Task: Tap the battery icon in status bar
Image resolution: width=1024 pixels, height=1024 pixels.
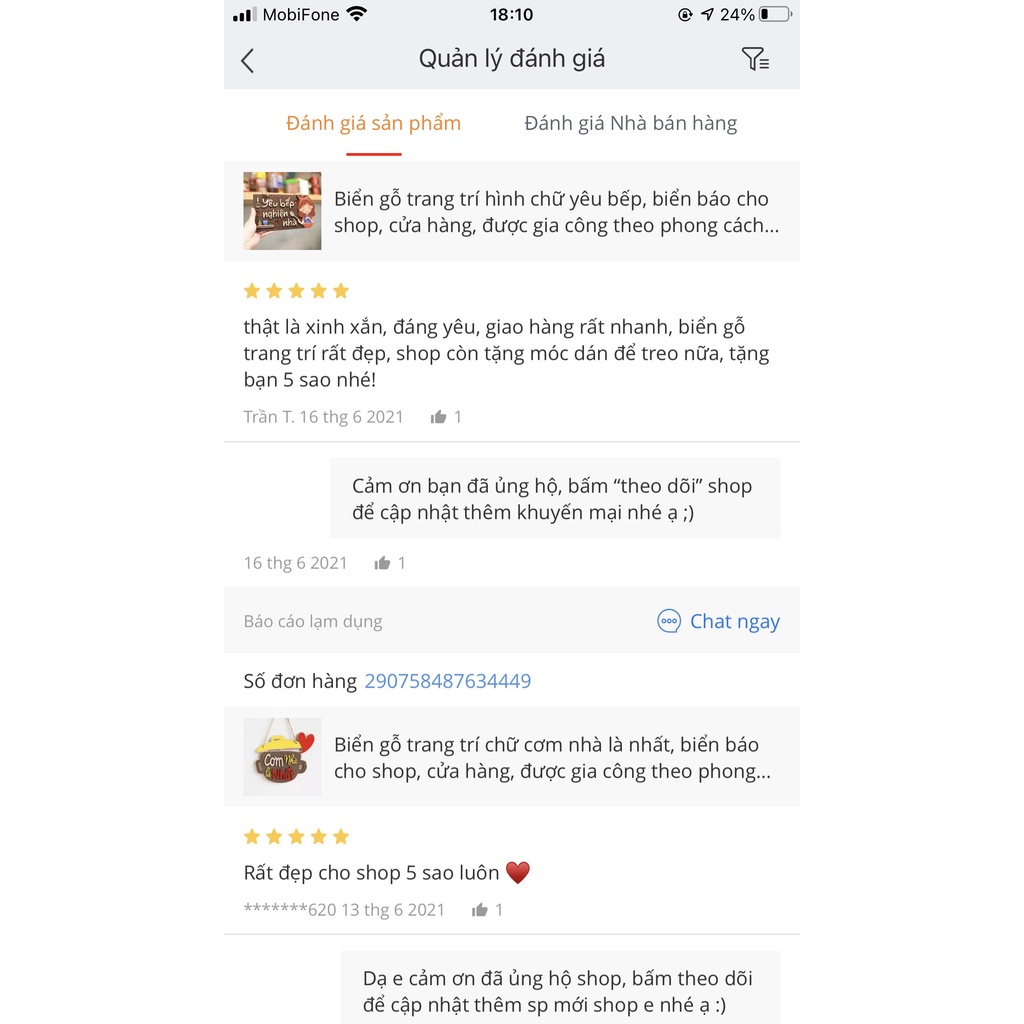Action: pos(775,15)
